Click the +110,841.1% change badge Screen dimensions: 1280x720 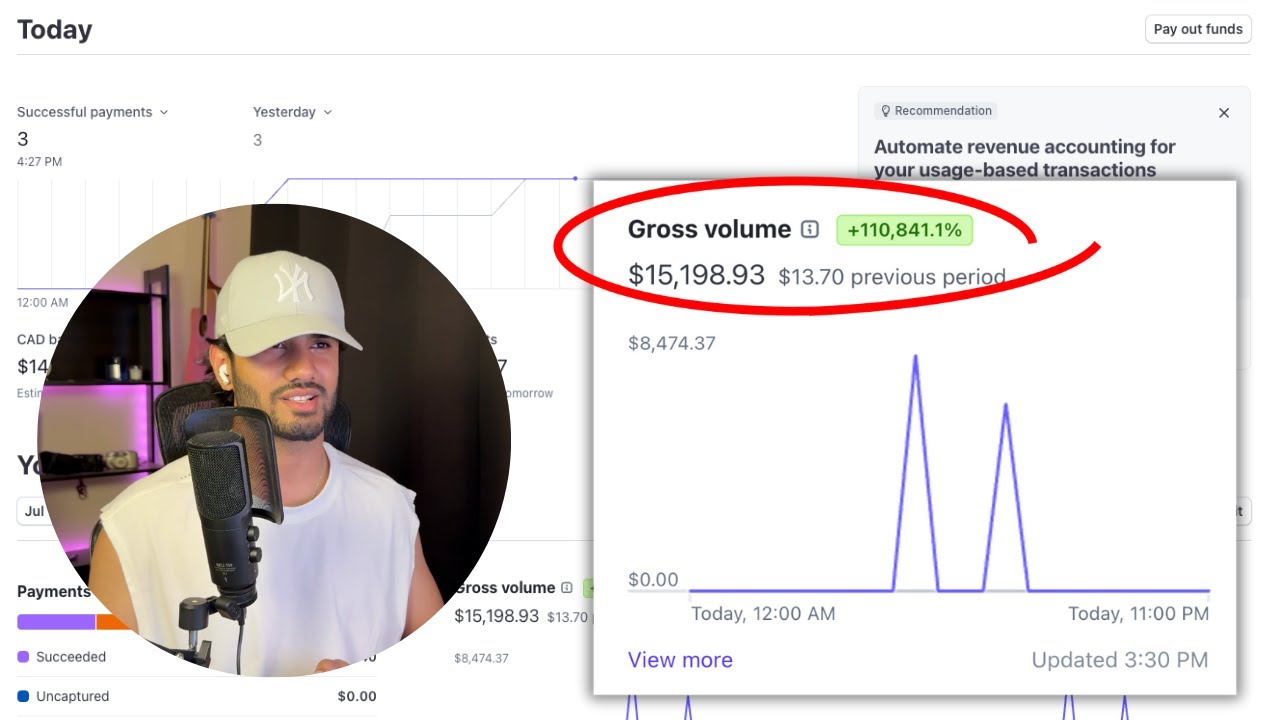click(x=904, y=230)
